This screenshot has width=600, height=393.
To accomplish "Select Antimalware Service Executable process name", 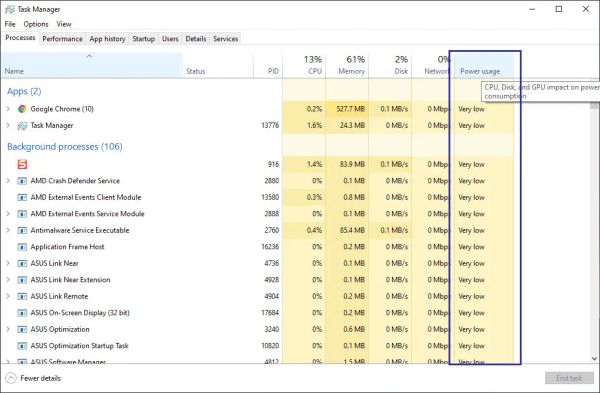I will tap(80, 230).
